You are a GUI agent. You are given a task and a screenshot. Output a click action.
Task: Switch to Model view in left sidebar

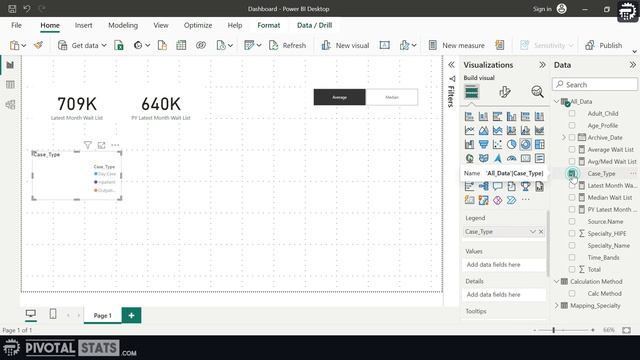pyautogui.click(x=10, y=104)
